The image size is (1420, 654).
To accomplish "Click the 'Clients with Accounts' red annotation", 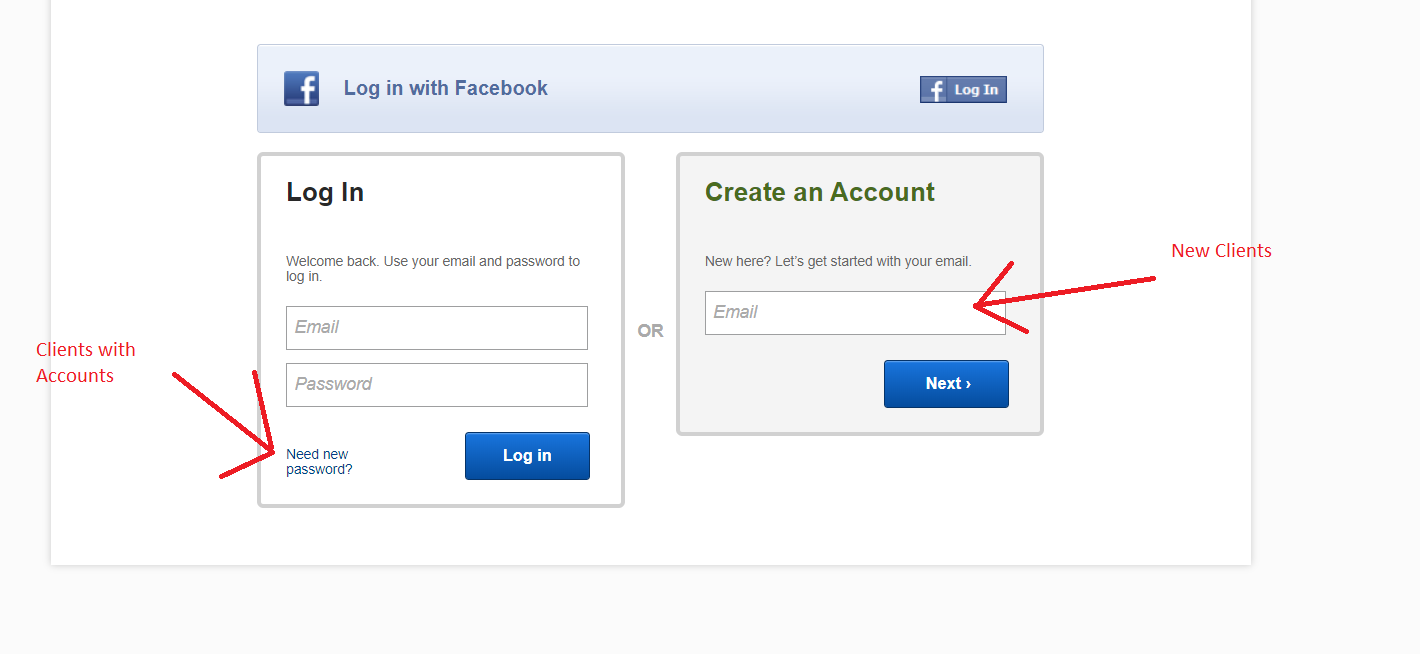I will pyautogui.click(x=85, y=362).
